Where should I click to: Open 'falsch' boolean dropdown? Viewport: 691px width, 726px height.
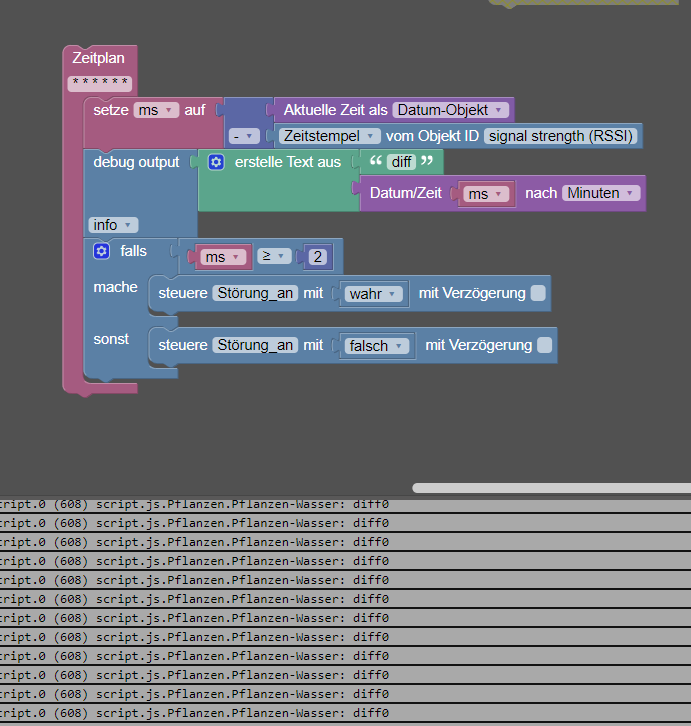coord(377,346)
